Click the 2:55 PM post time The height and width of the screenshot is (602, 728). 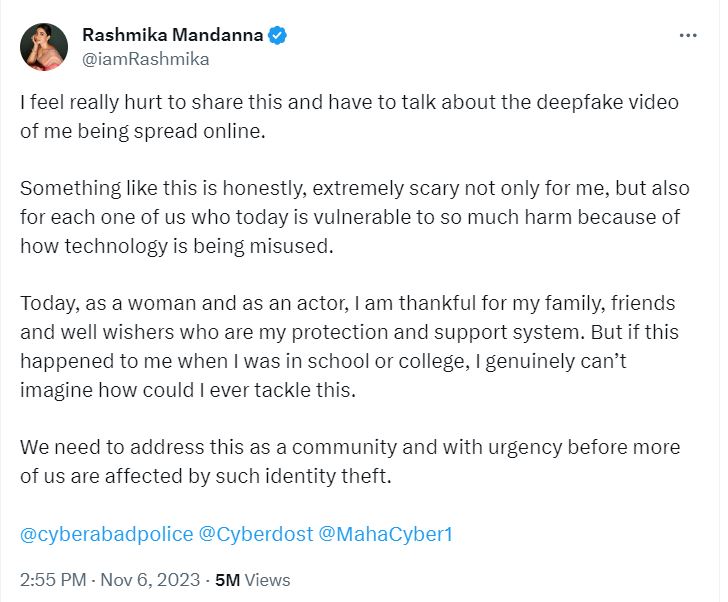click(51, 579)
